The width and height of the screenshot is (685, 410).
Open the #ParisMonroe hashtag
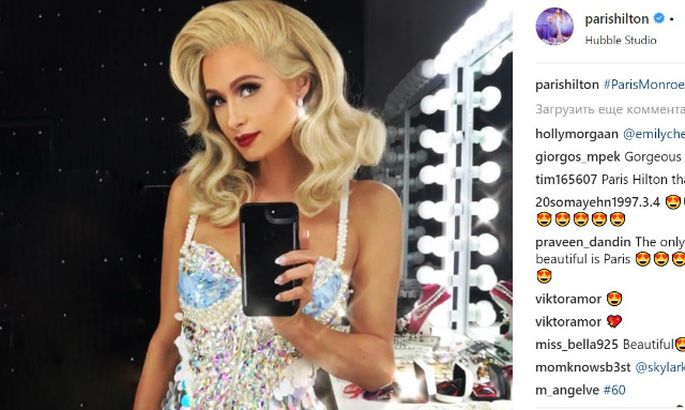[644, 85]
